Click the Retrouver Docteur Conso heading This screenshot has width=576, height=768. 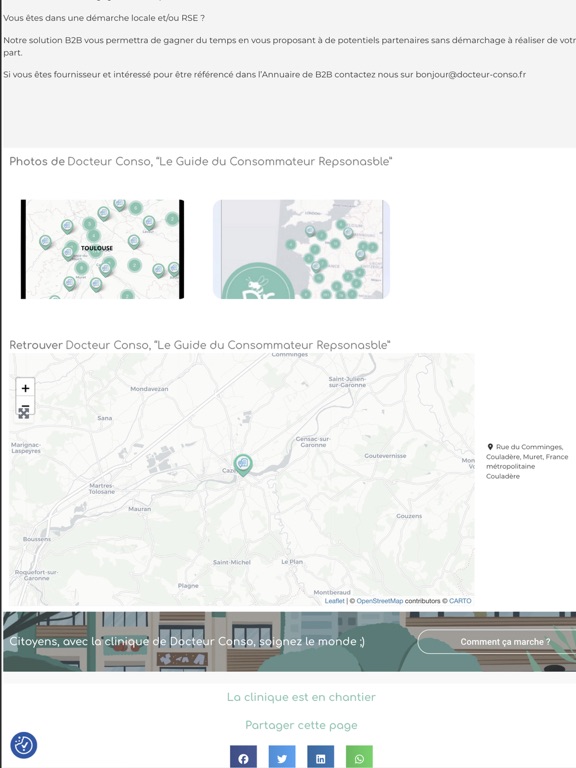point(200,345)
